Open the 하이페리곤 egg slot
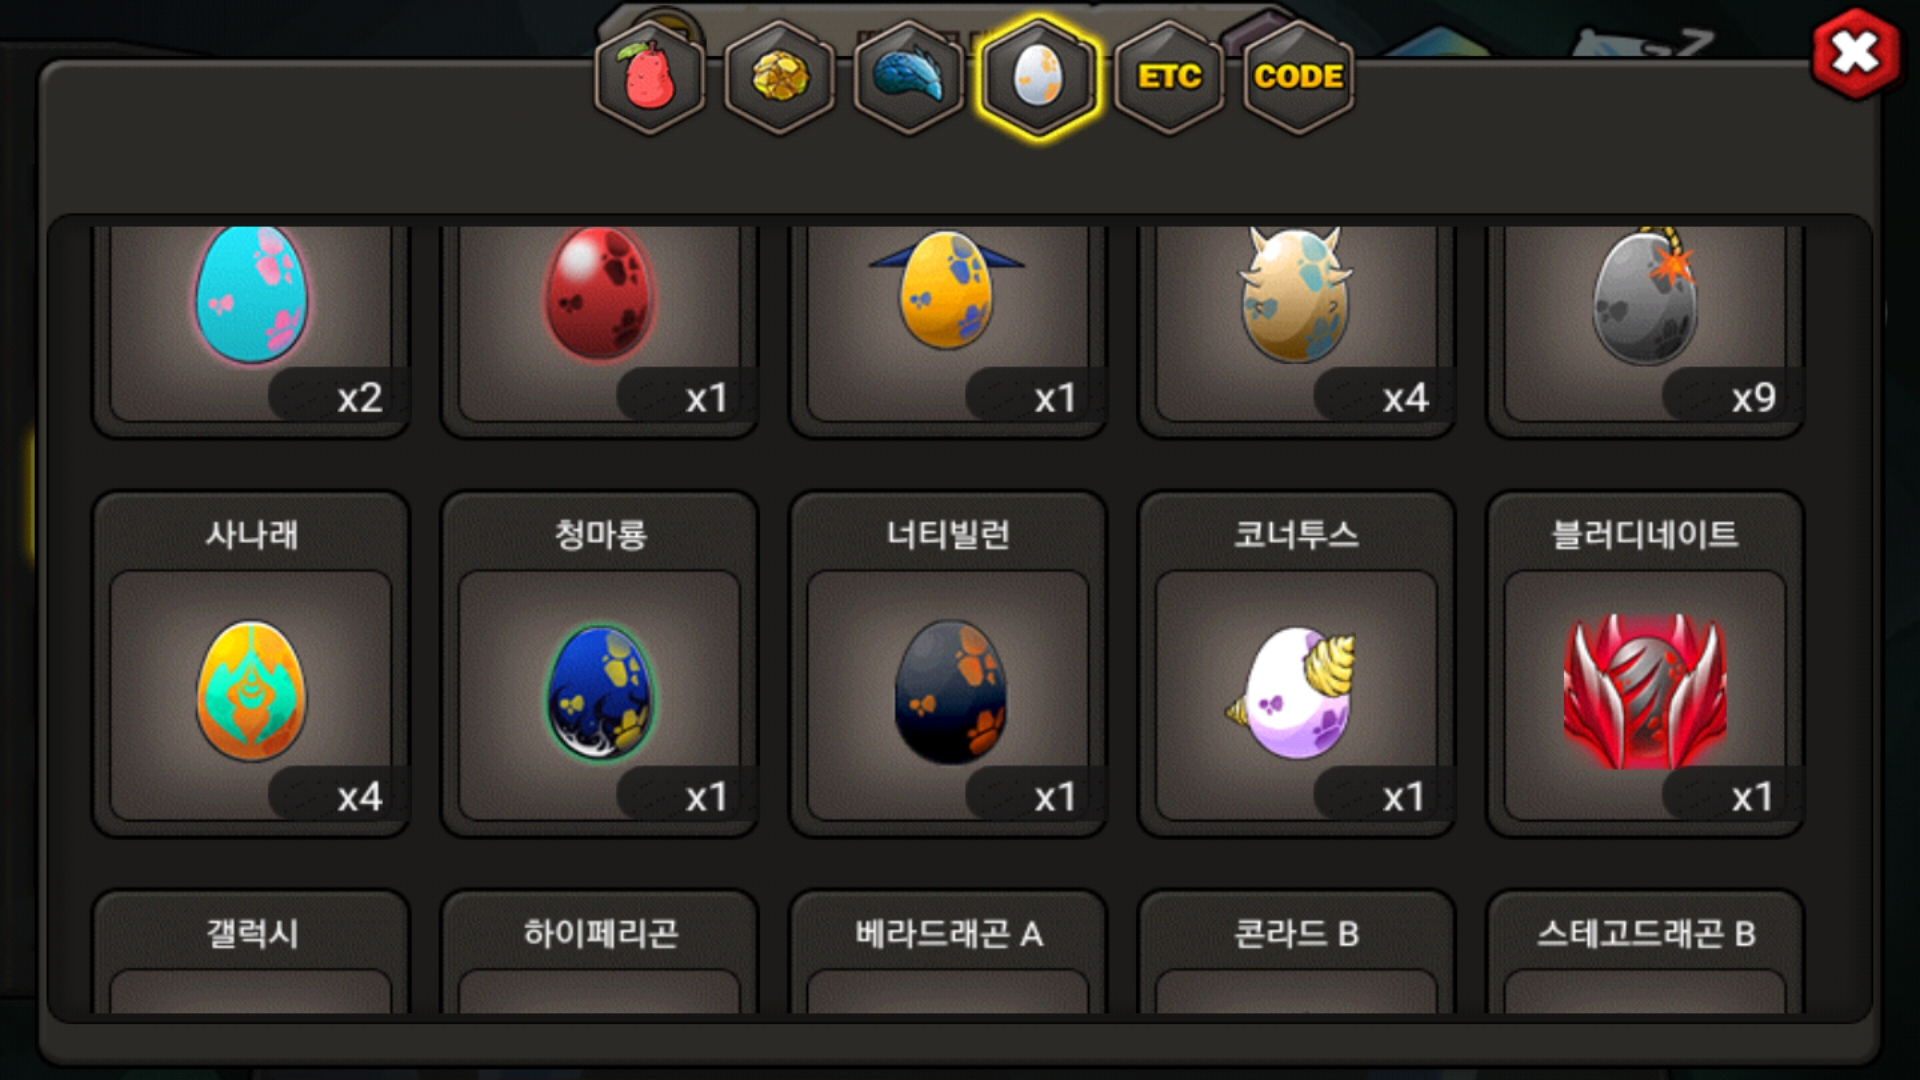The image size is (1920, 1080). tap(600, 951)
